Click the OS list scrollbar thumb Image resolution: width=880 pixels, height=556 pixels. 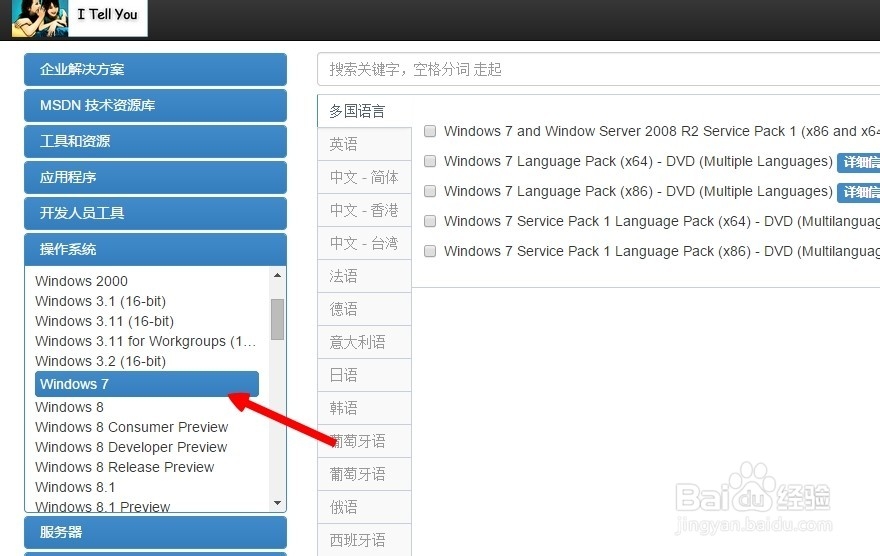point(277,319)
